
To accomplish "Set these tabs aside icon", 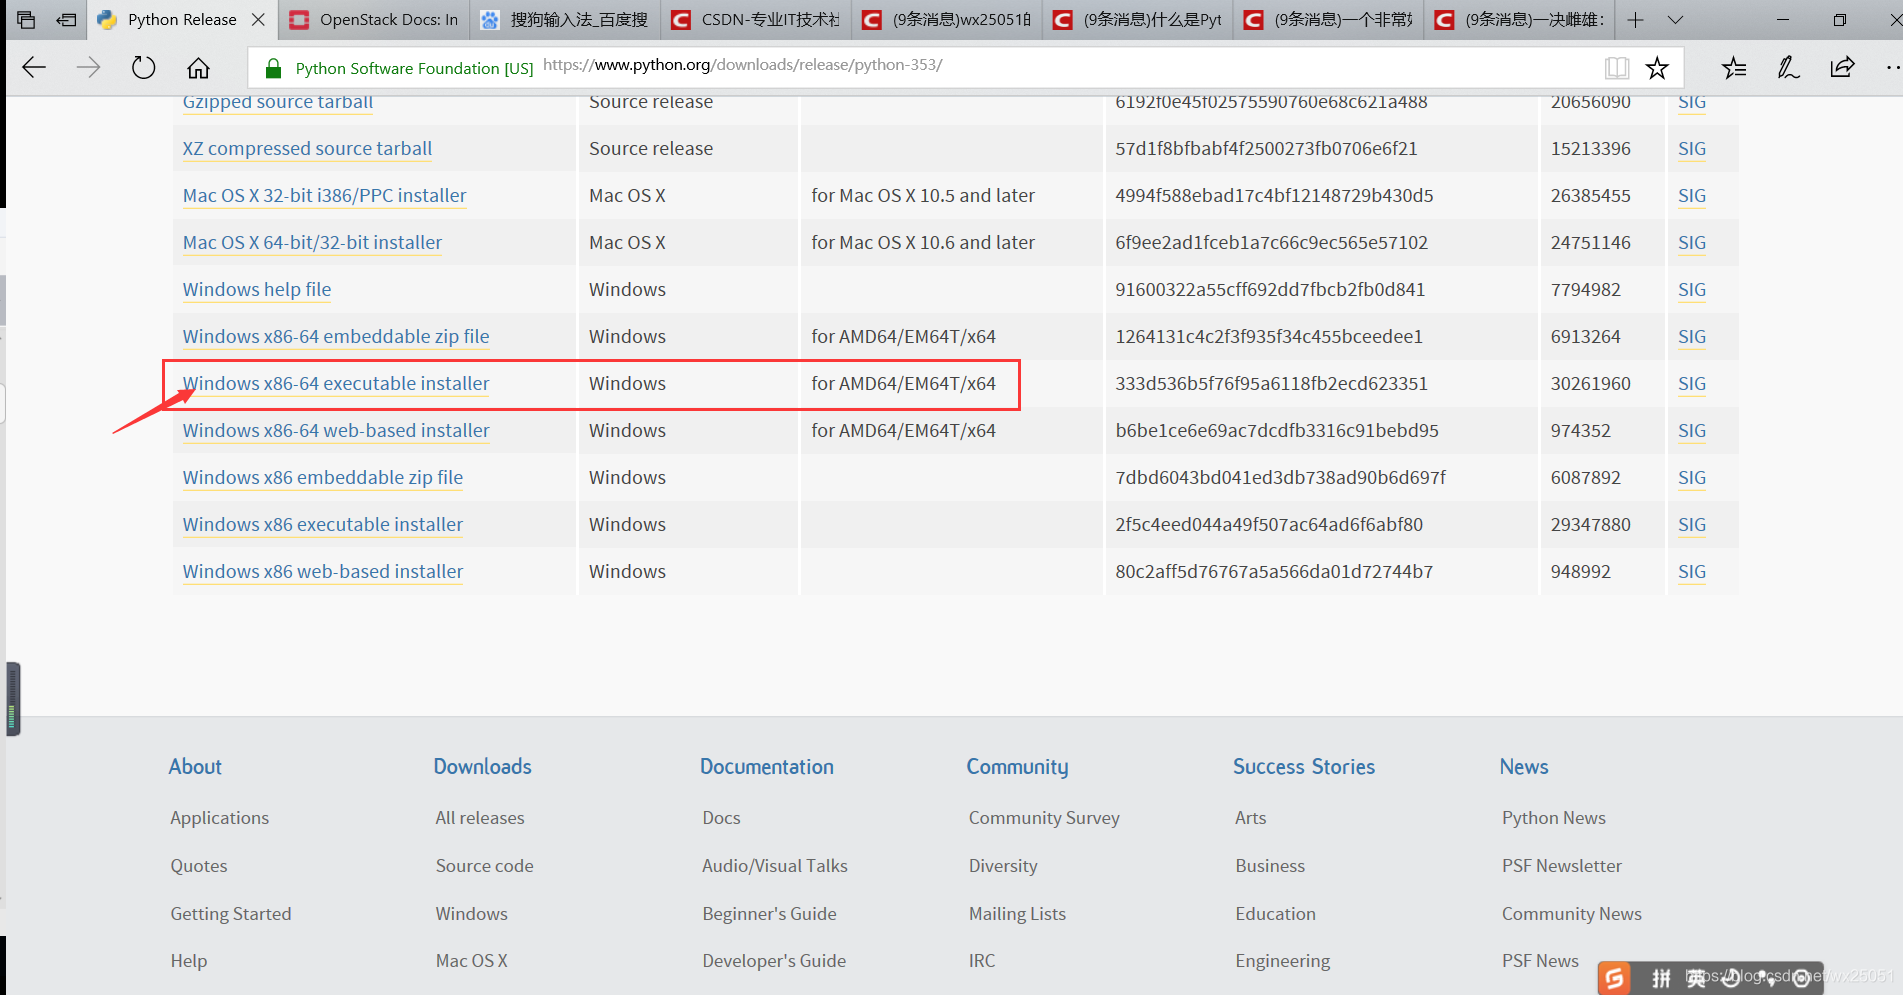I will (67, 20).
